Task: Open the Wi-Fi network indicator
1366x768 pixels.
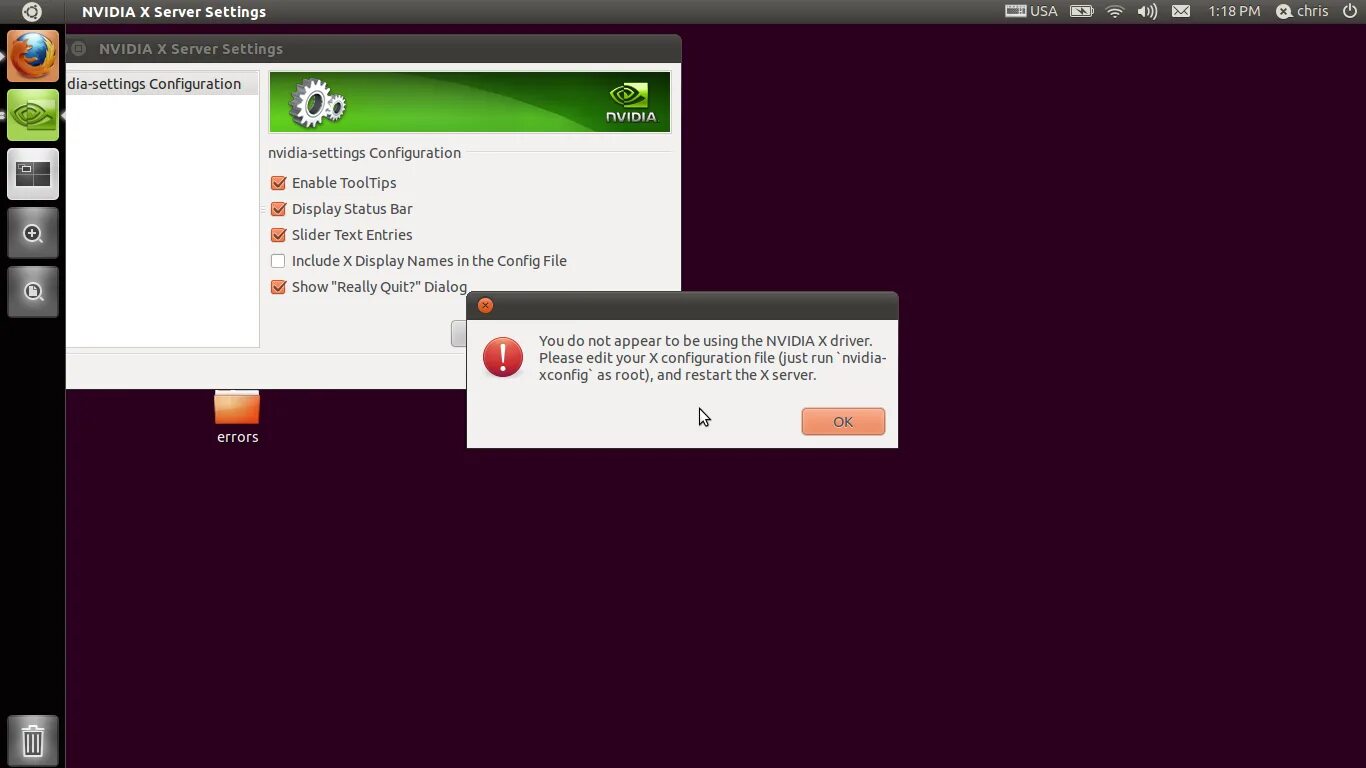Action: click(x=1115, y=12)
